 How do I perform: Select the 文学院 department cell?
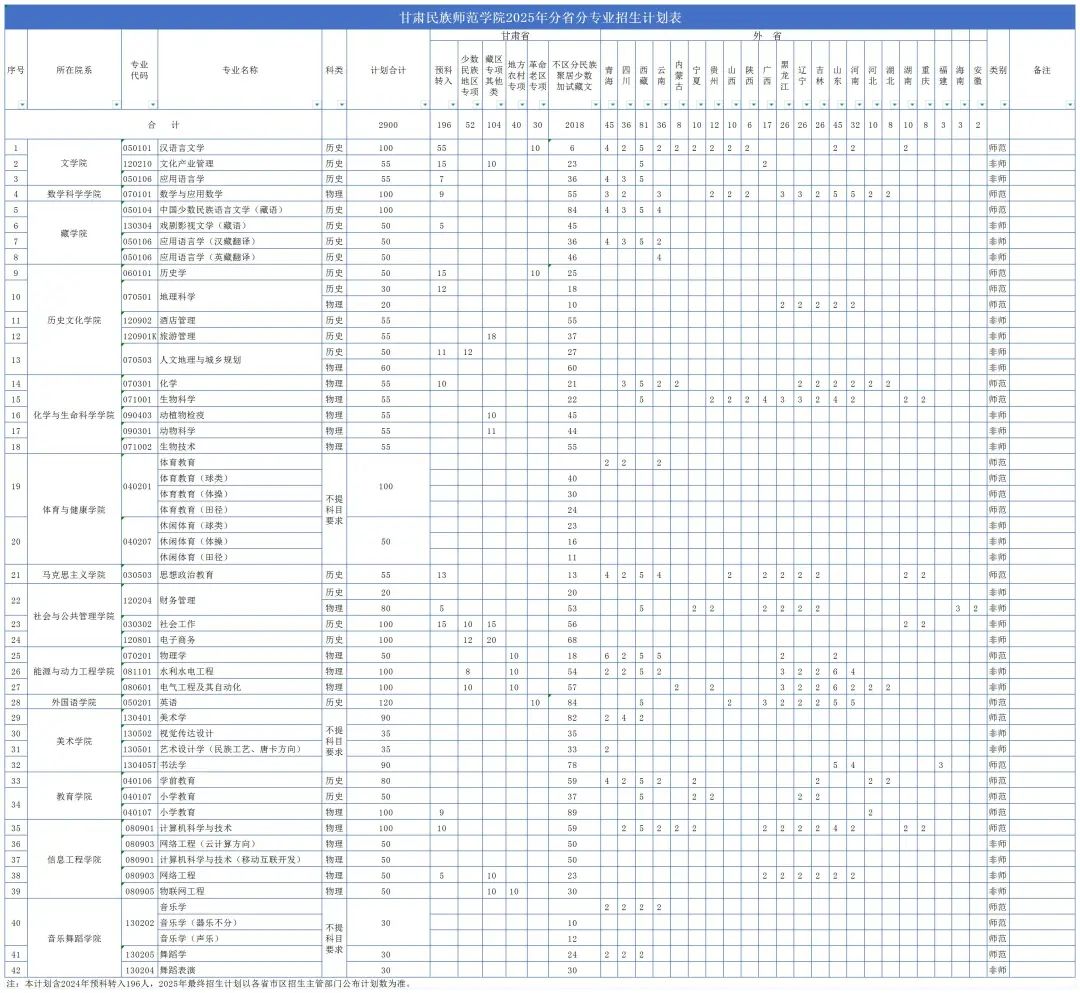pos(74,163)
